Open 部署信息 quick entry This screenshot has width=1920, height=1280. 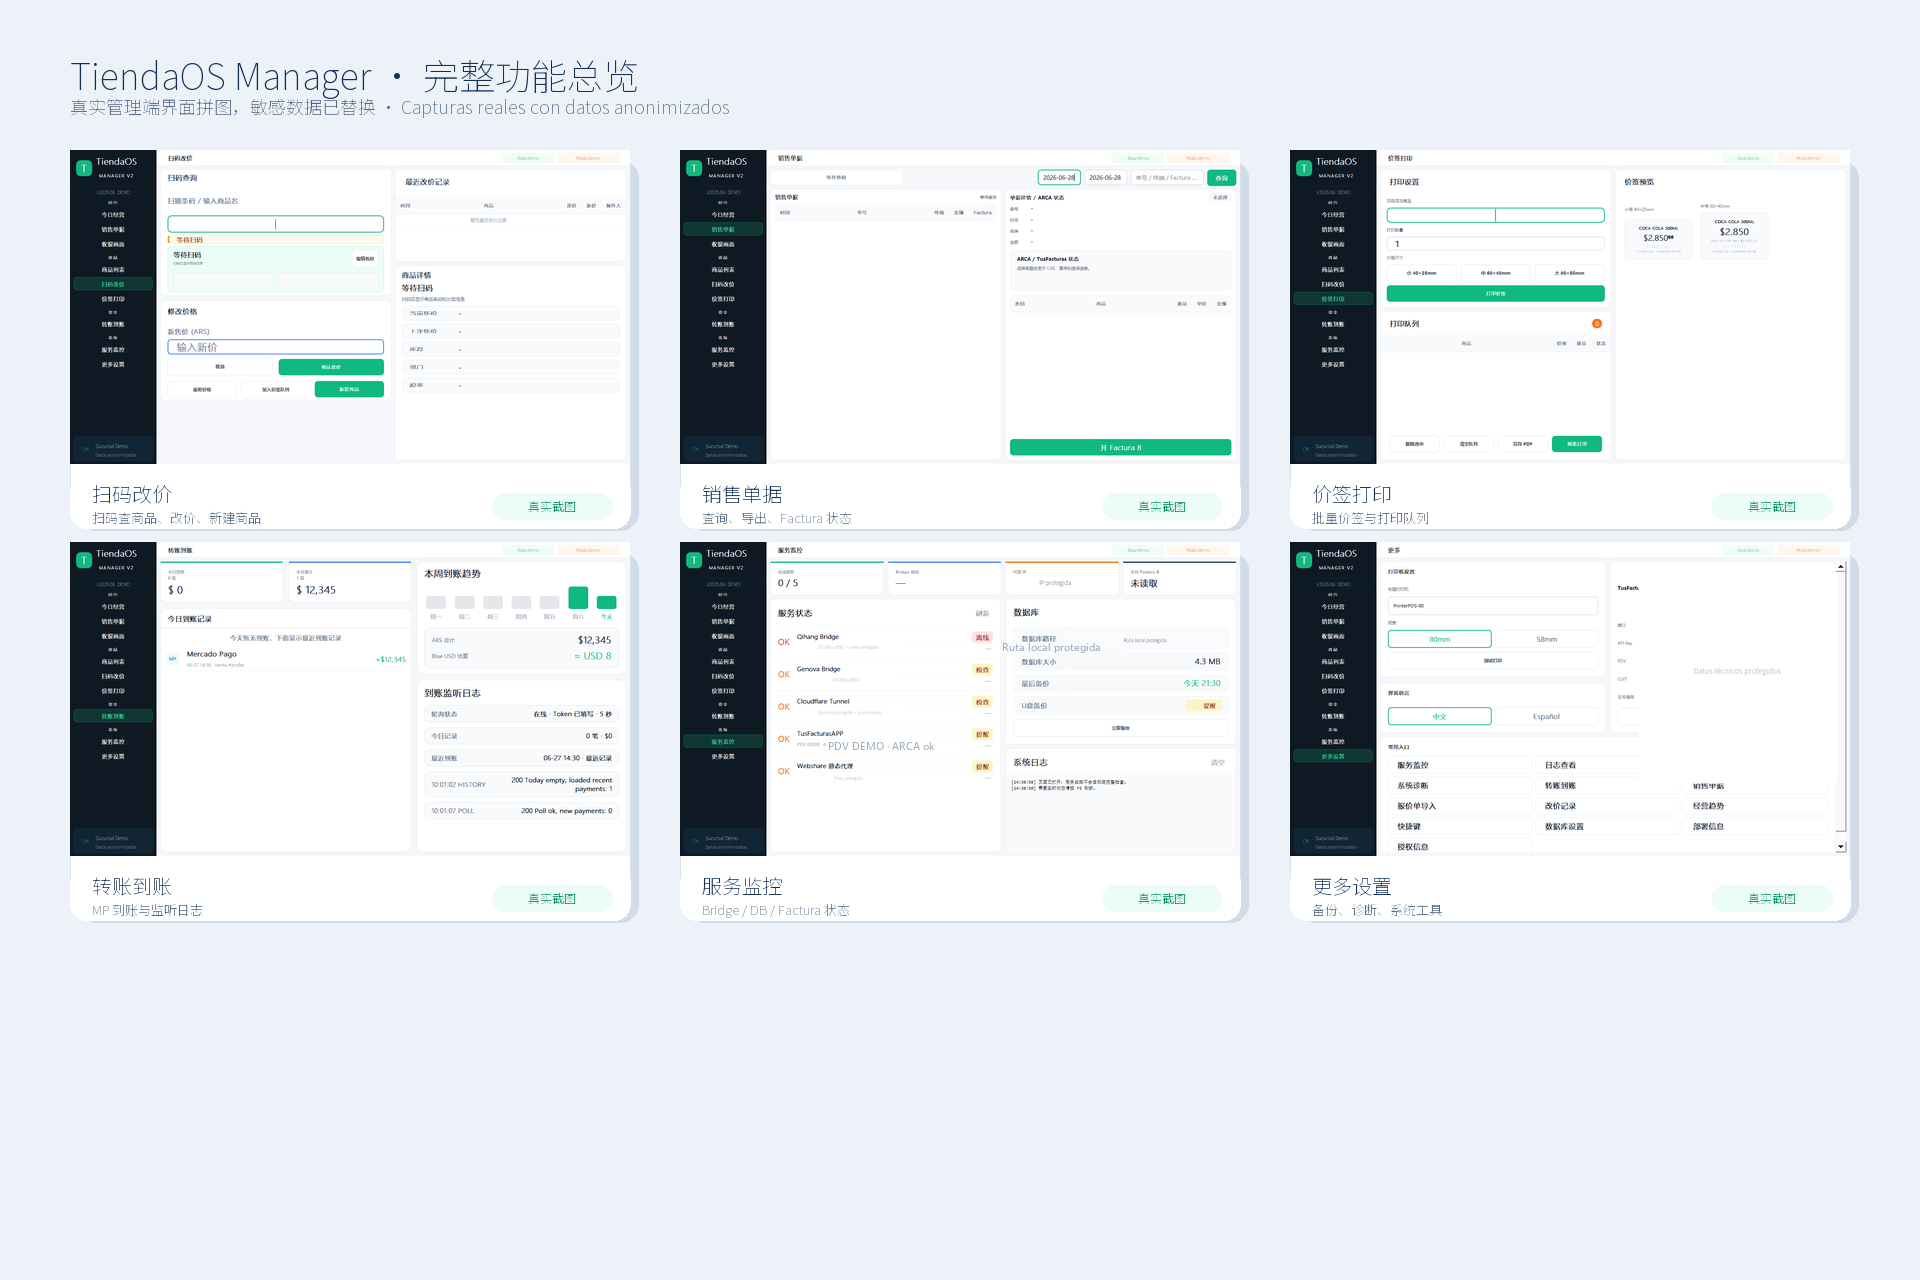tap(1754, 826)
